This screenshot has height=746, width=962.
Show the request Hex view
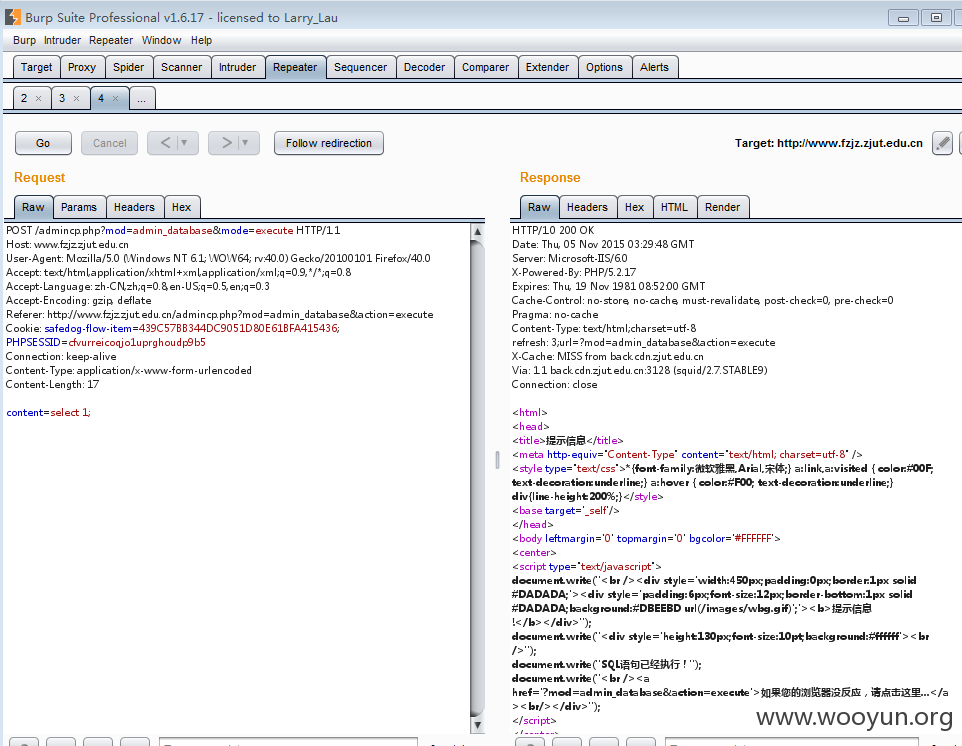click(x=182, y=207)
